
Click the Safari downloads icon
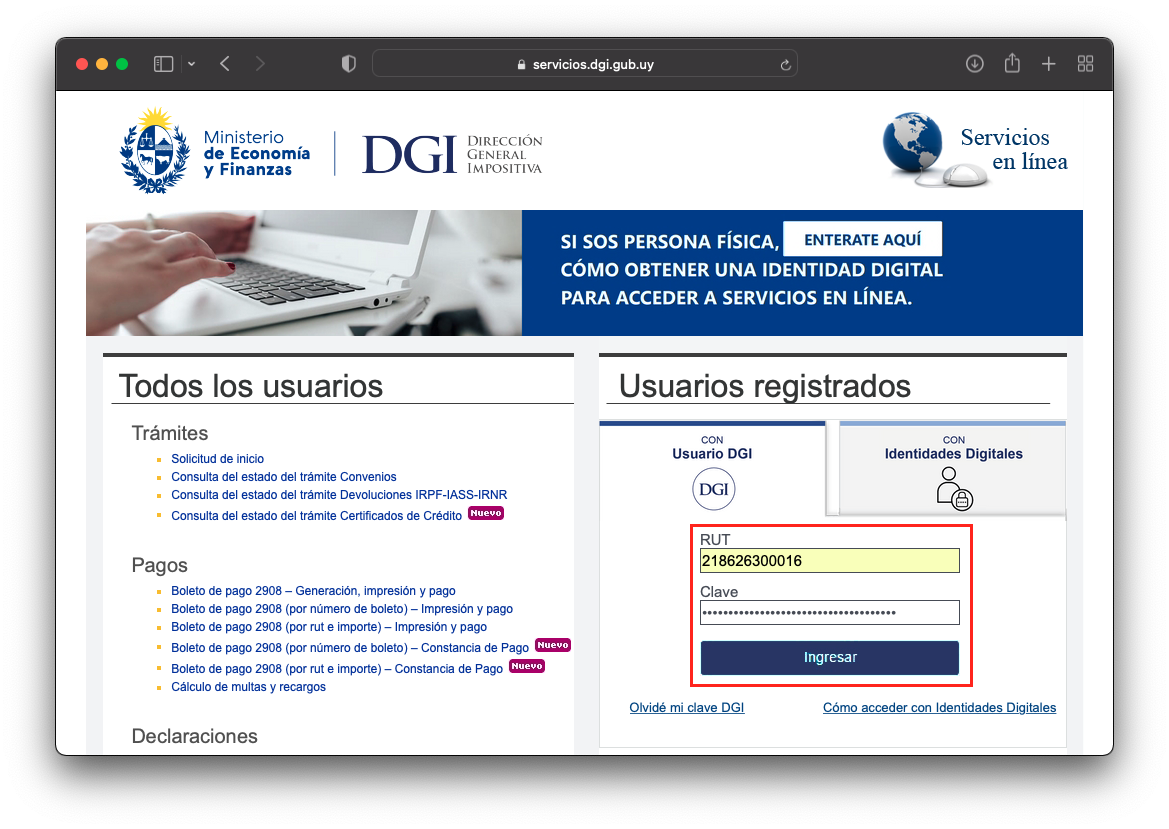[974, 63]
